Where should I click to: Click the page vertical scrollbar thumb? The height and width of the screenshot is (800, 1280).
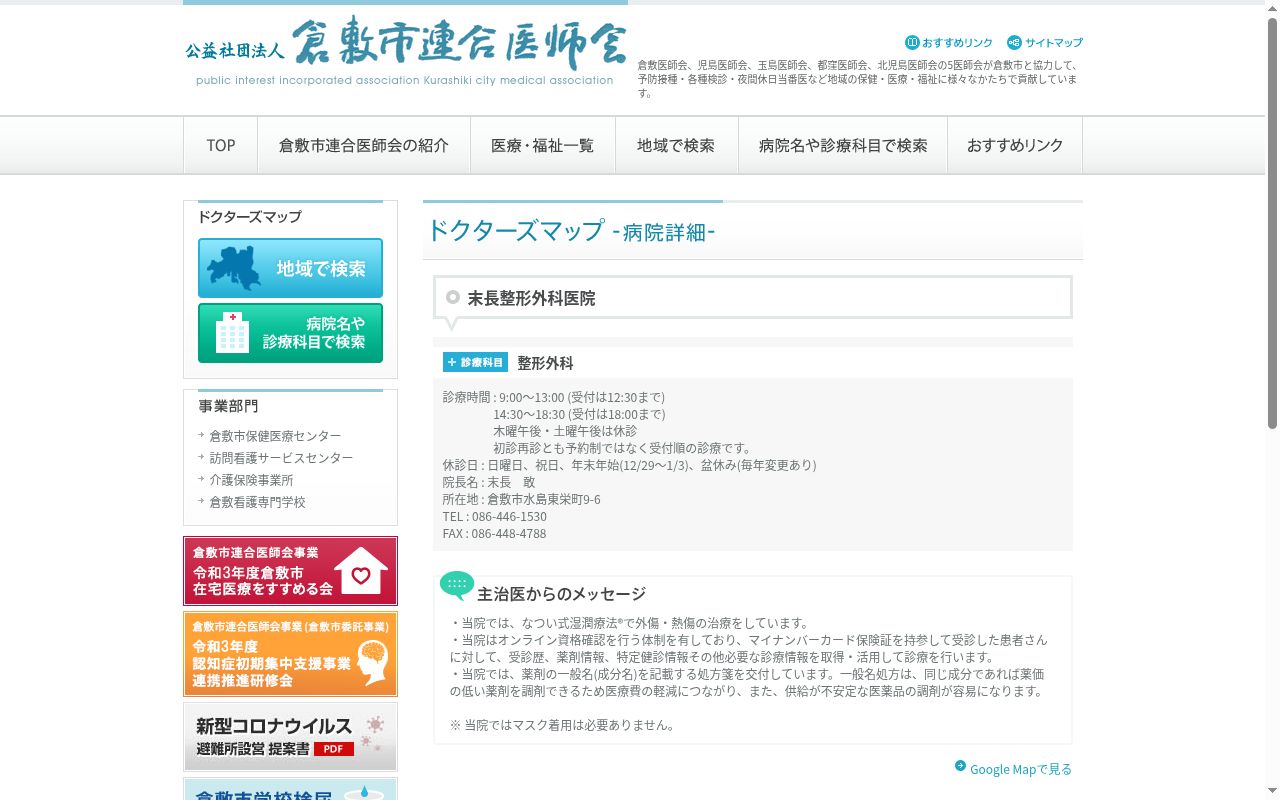(x=1272, y=222)
